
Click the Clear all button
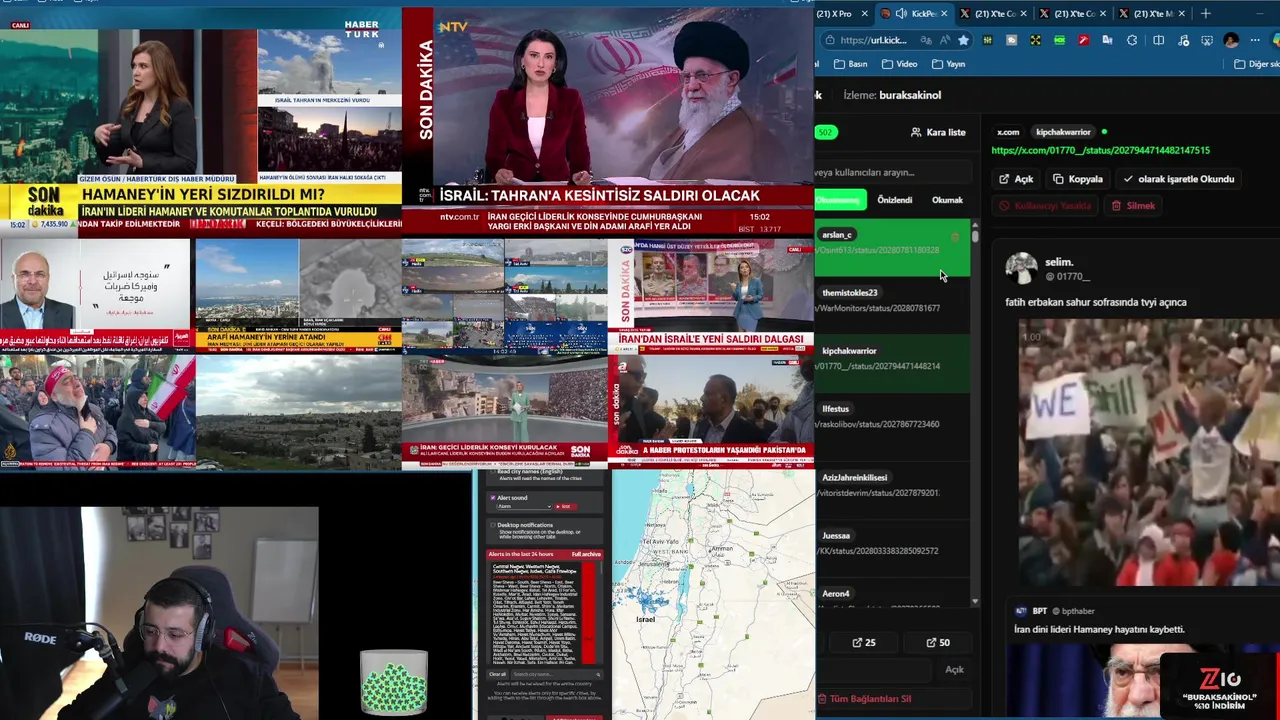[x=497, y=674]
